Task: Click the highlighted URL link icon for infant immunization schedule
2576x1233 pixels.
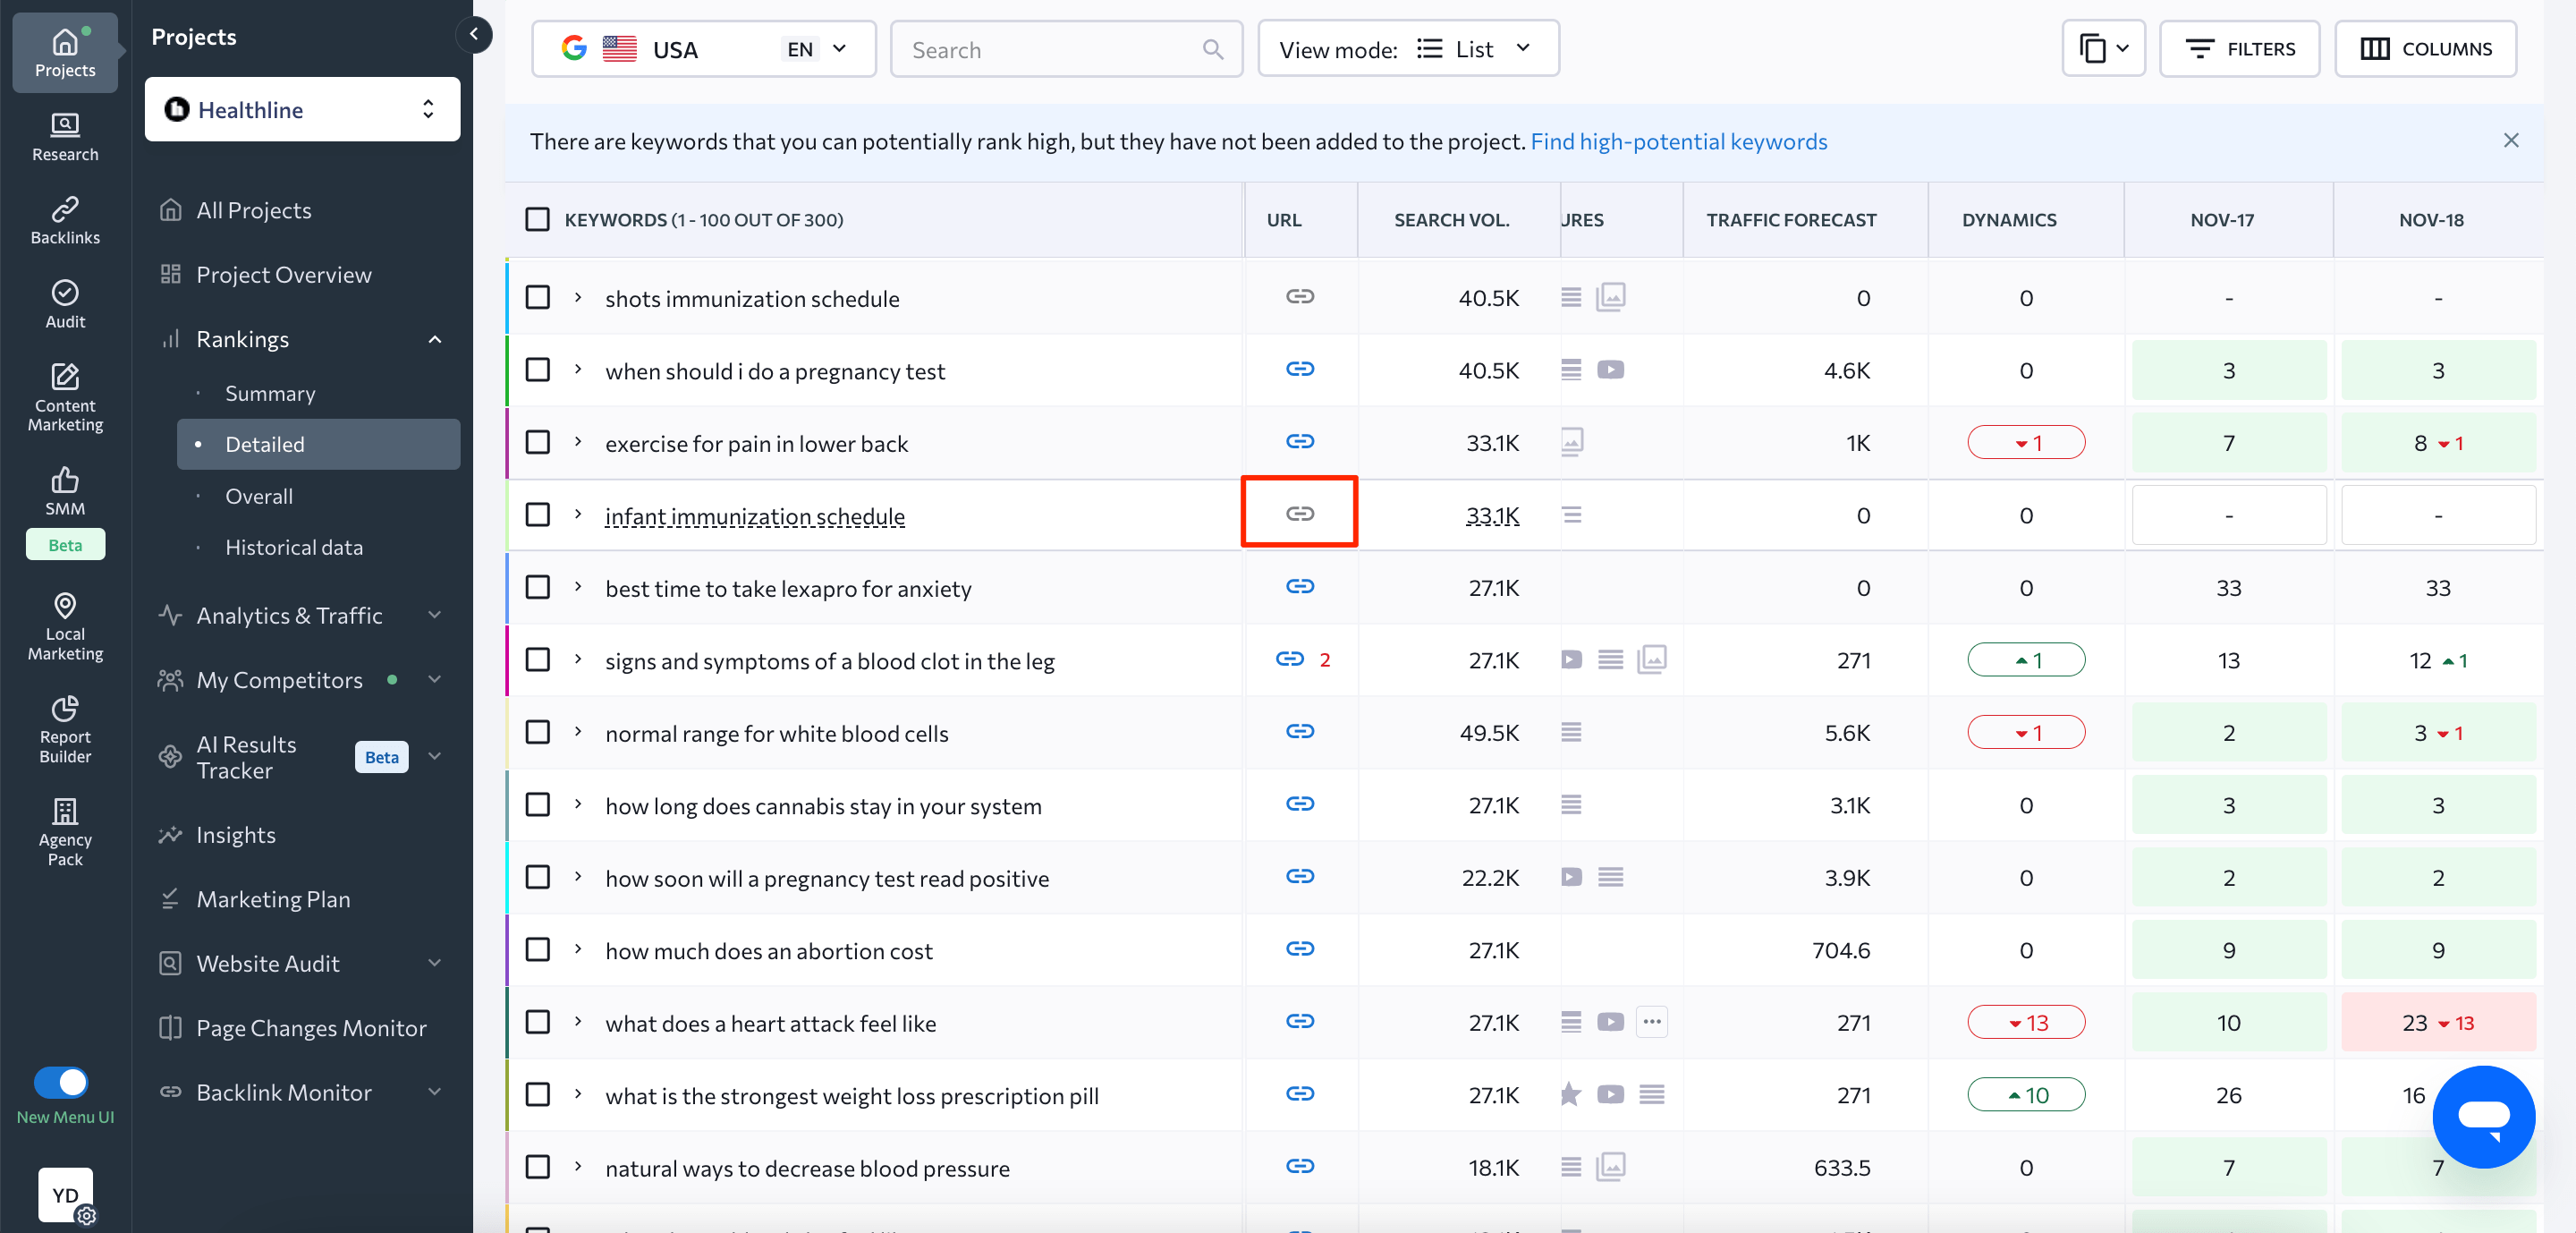Action: pos(1299,514)
